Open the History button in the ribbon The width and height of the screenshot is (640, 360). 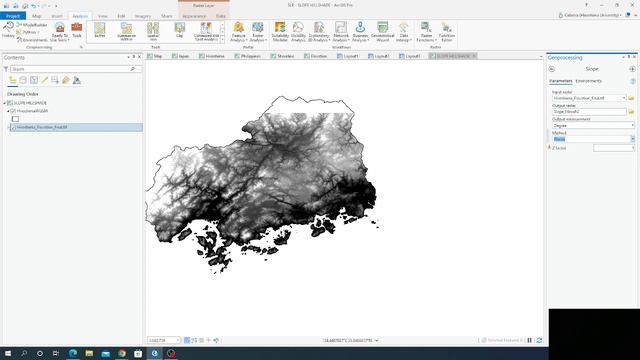coord(8,31)
